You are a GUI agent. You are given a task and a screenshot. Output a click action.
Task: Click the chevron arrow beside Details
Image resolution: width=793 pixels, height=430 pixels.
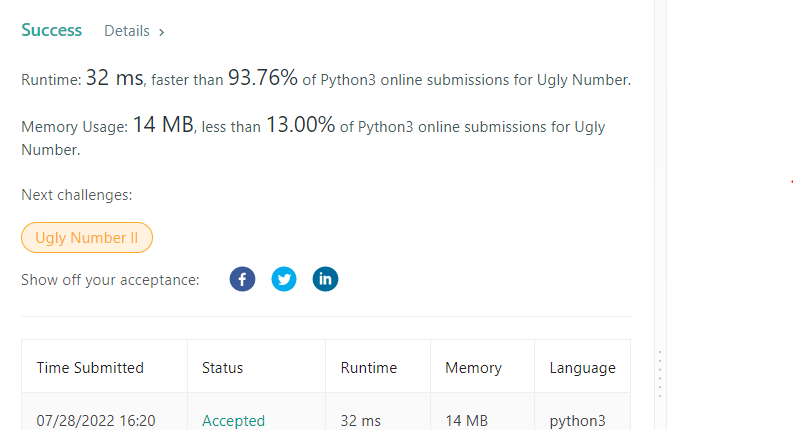[162, 32]
